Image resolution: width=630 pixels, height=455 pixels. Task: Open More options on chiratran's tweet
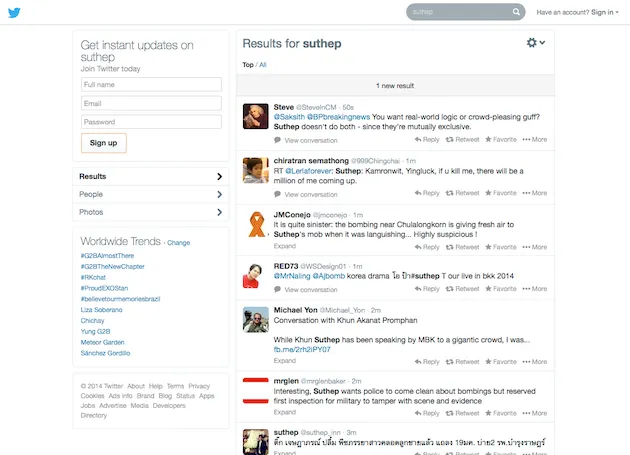535,193
